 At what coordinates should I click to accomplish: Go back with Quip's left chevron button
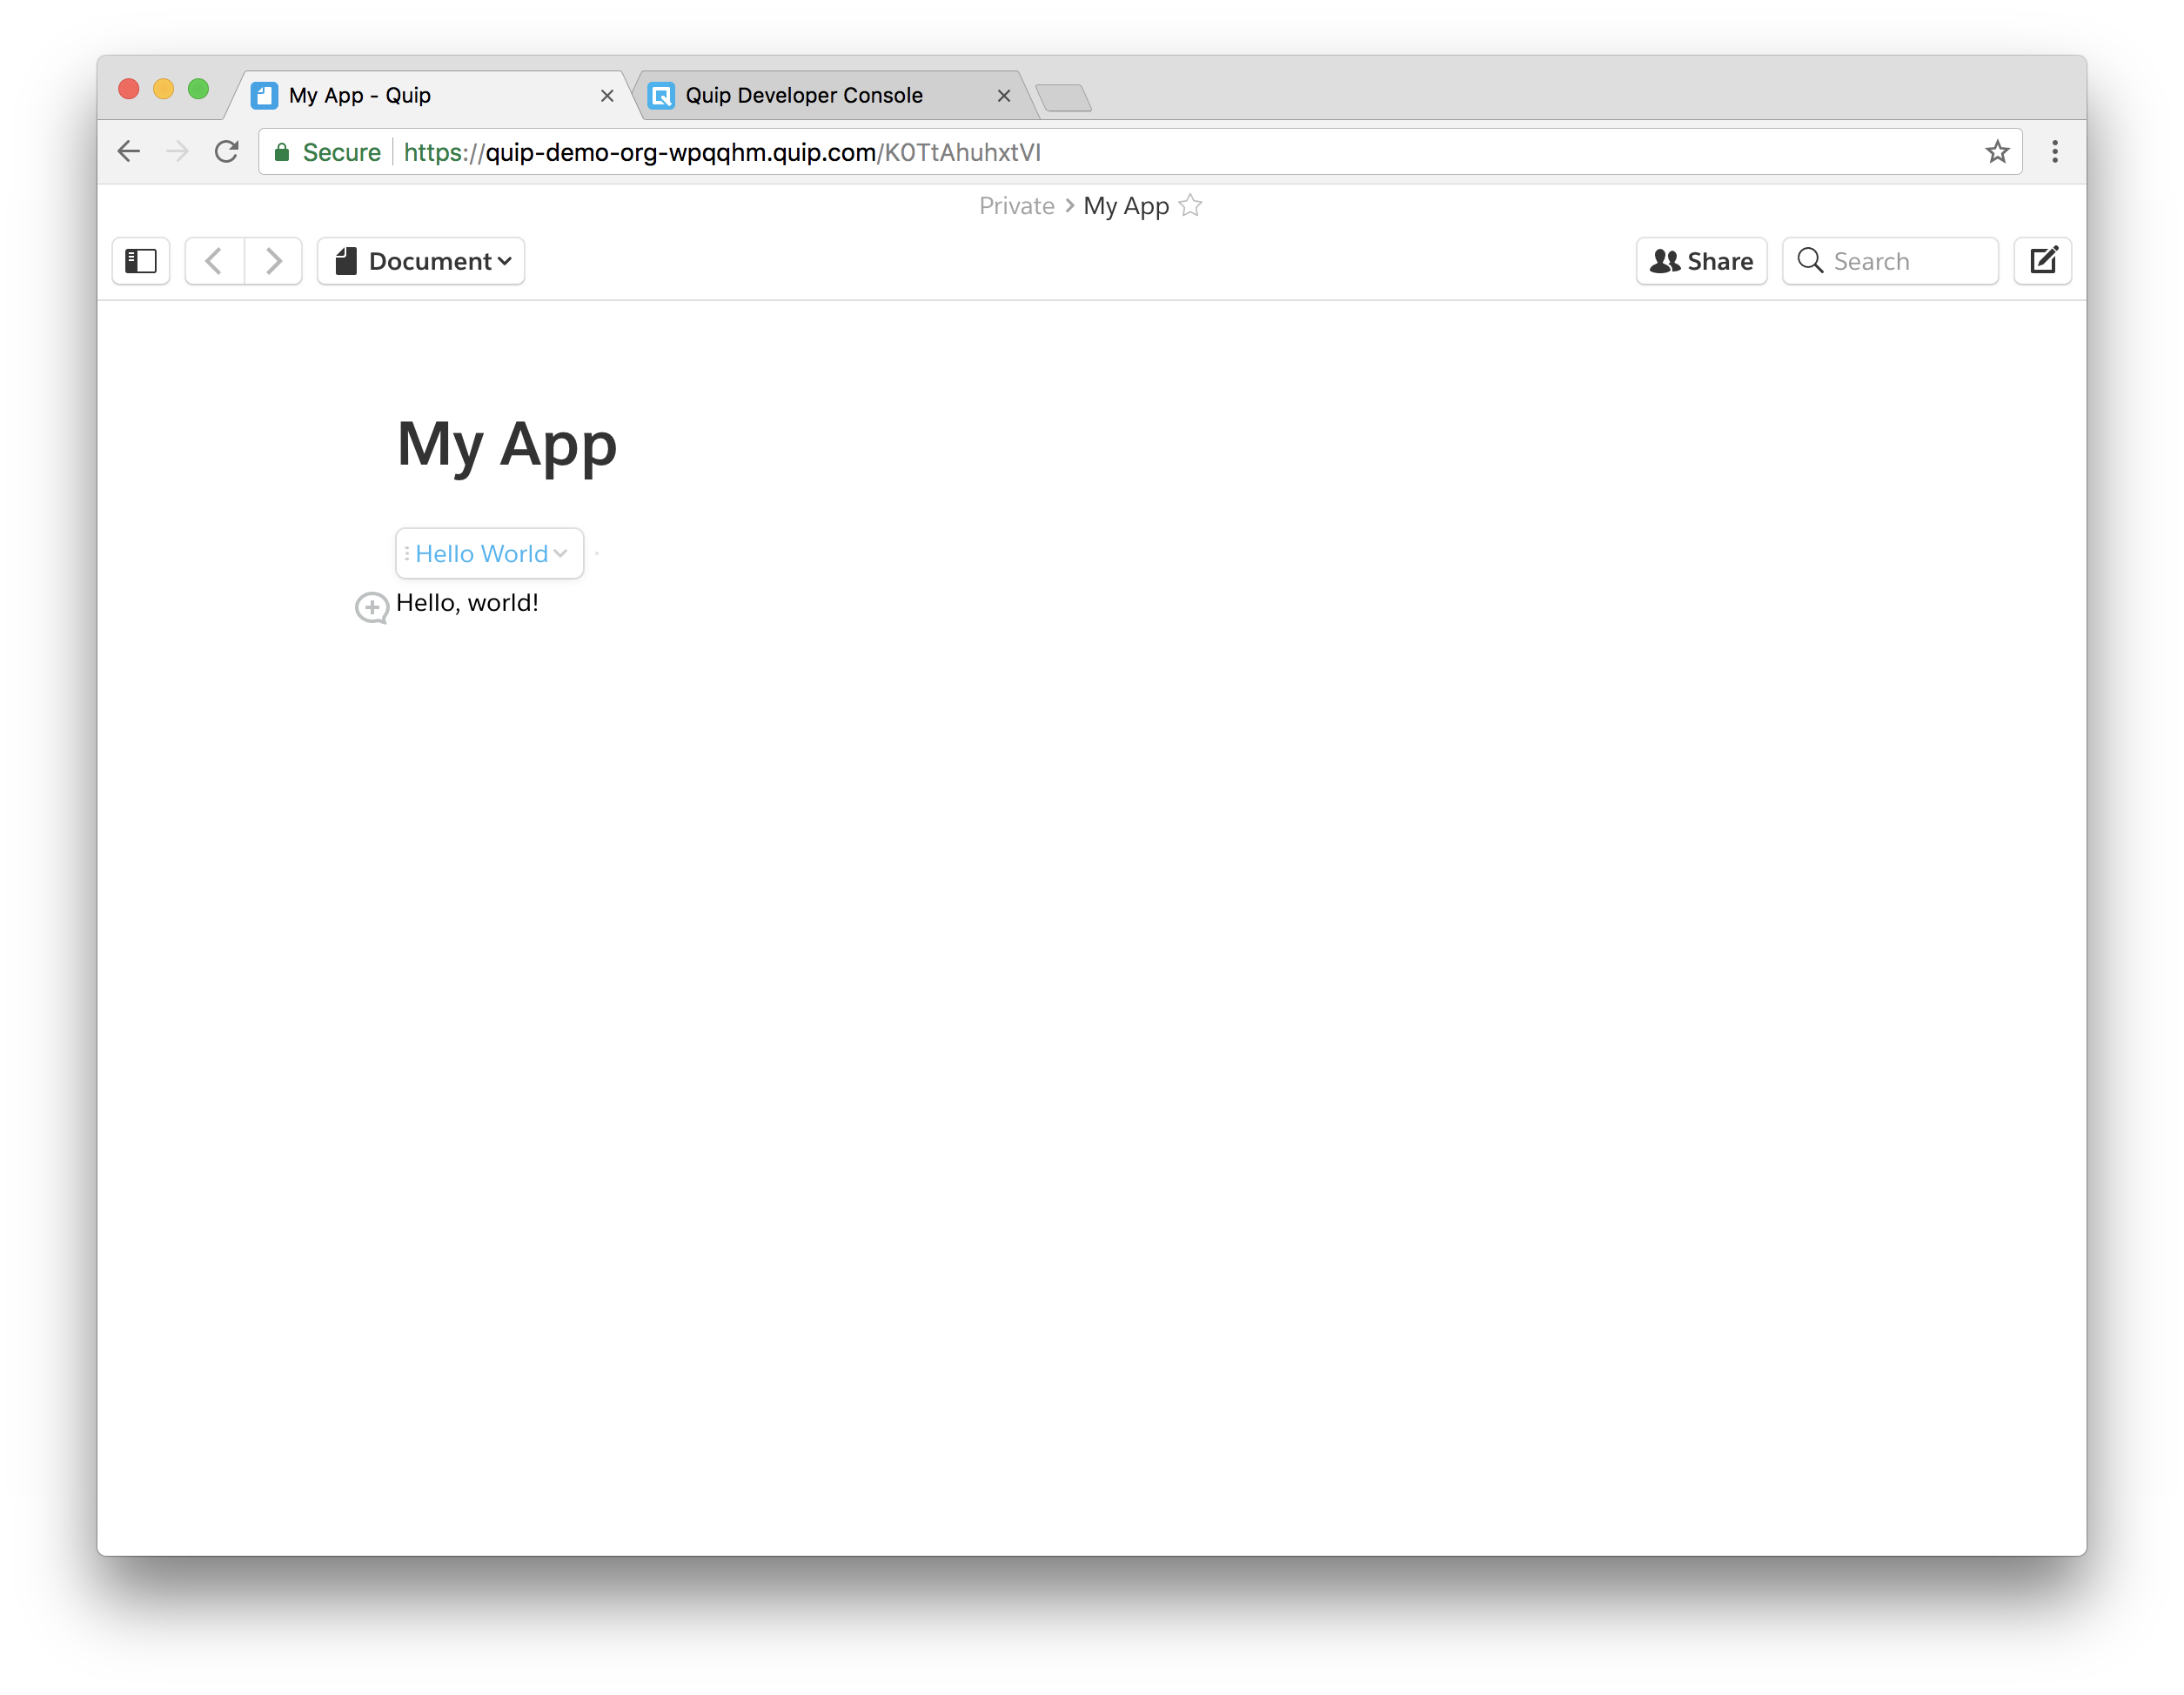[214, 262]
